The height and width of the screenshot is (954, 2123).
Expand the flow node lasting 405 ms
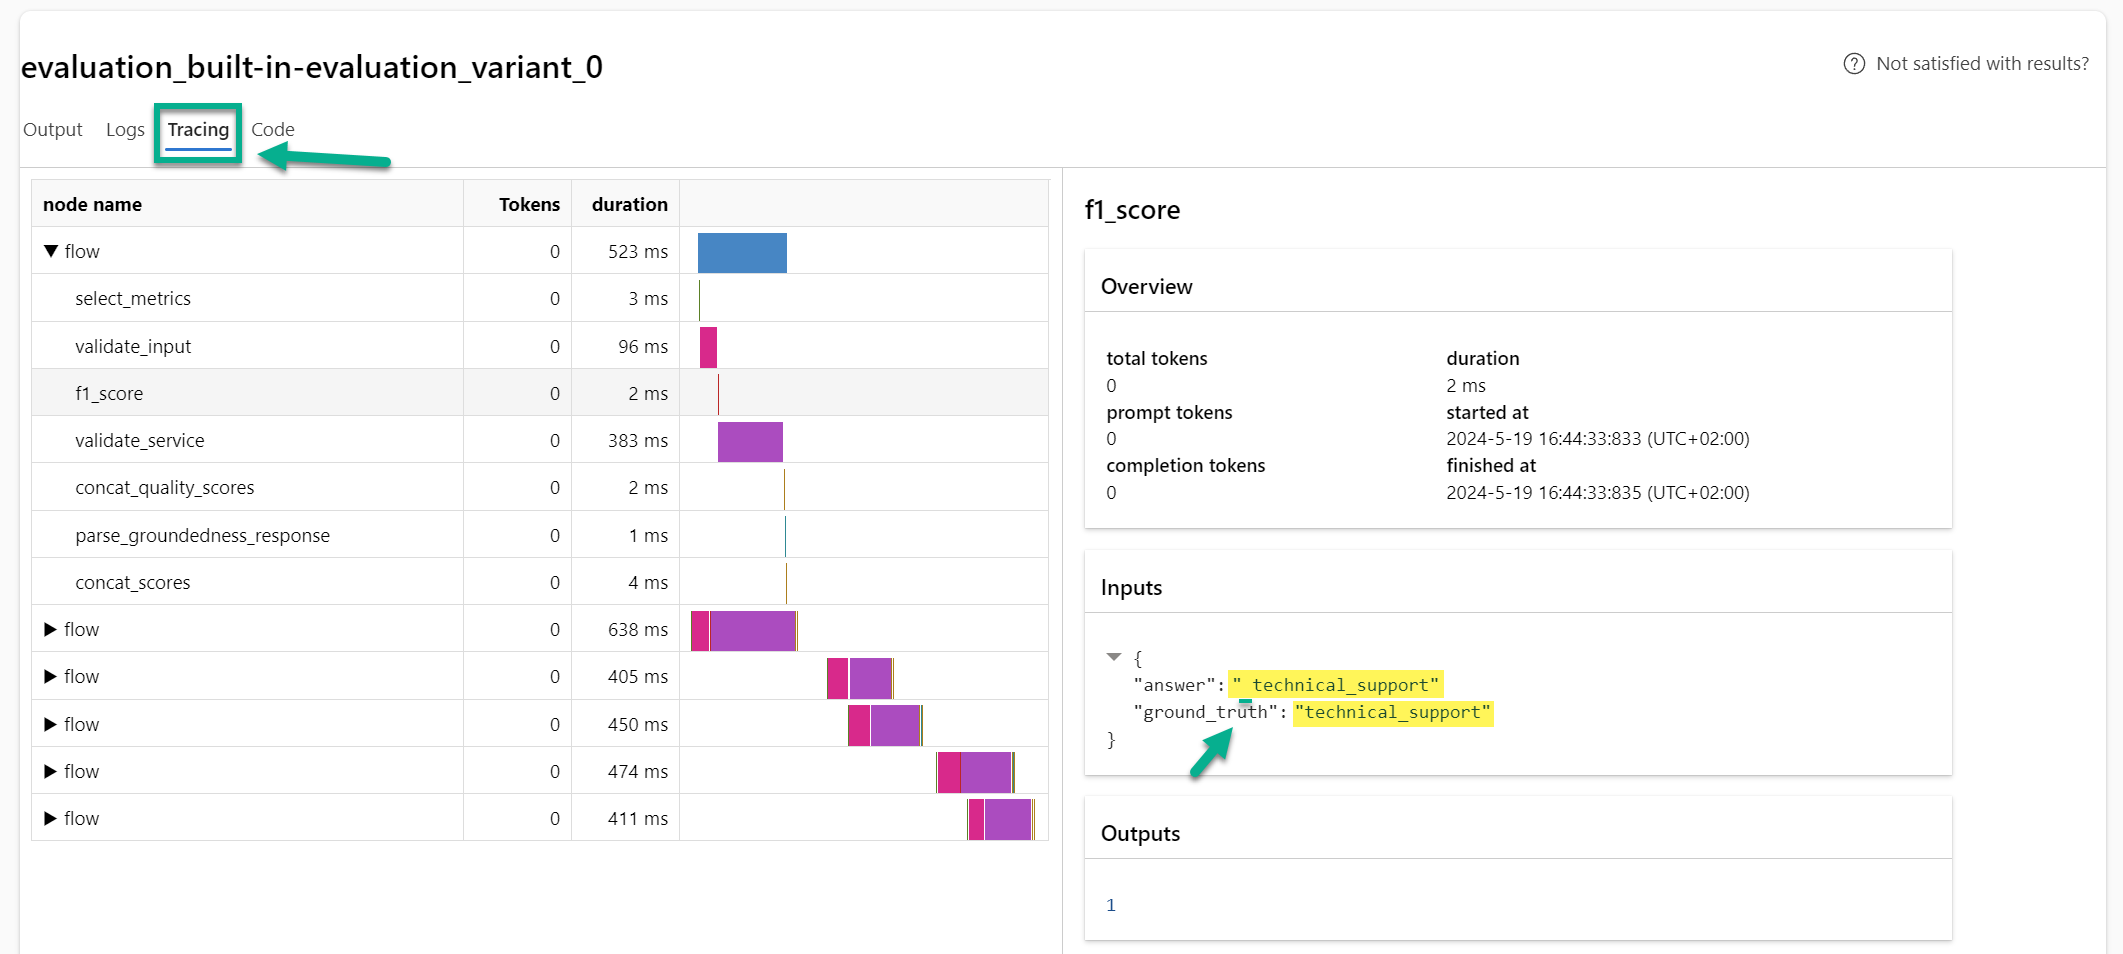[51, 677]
